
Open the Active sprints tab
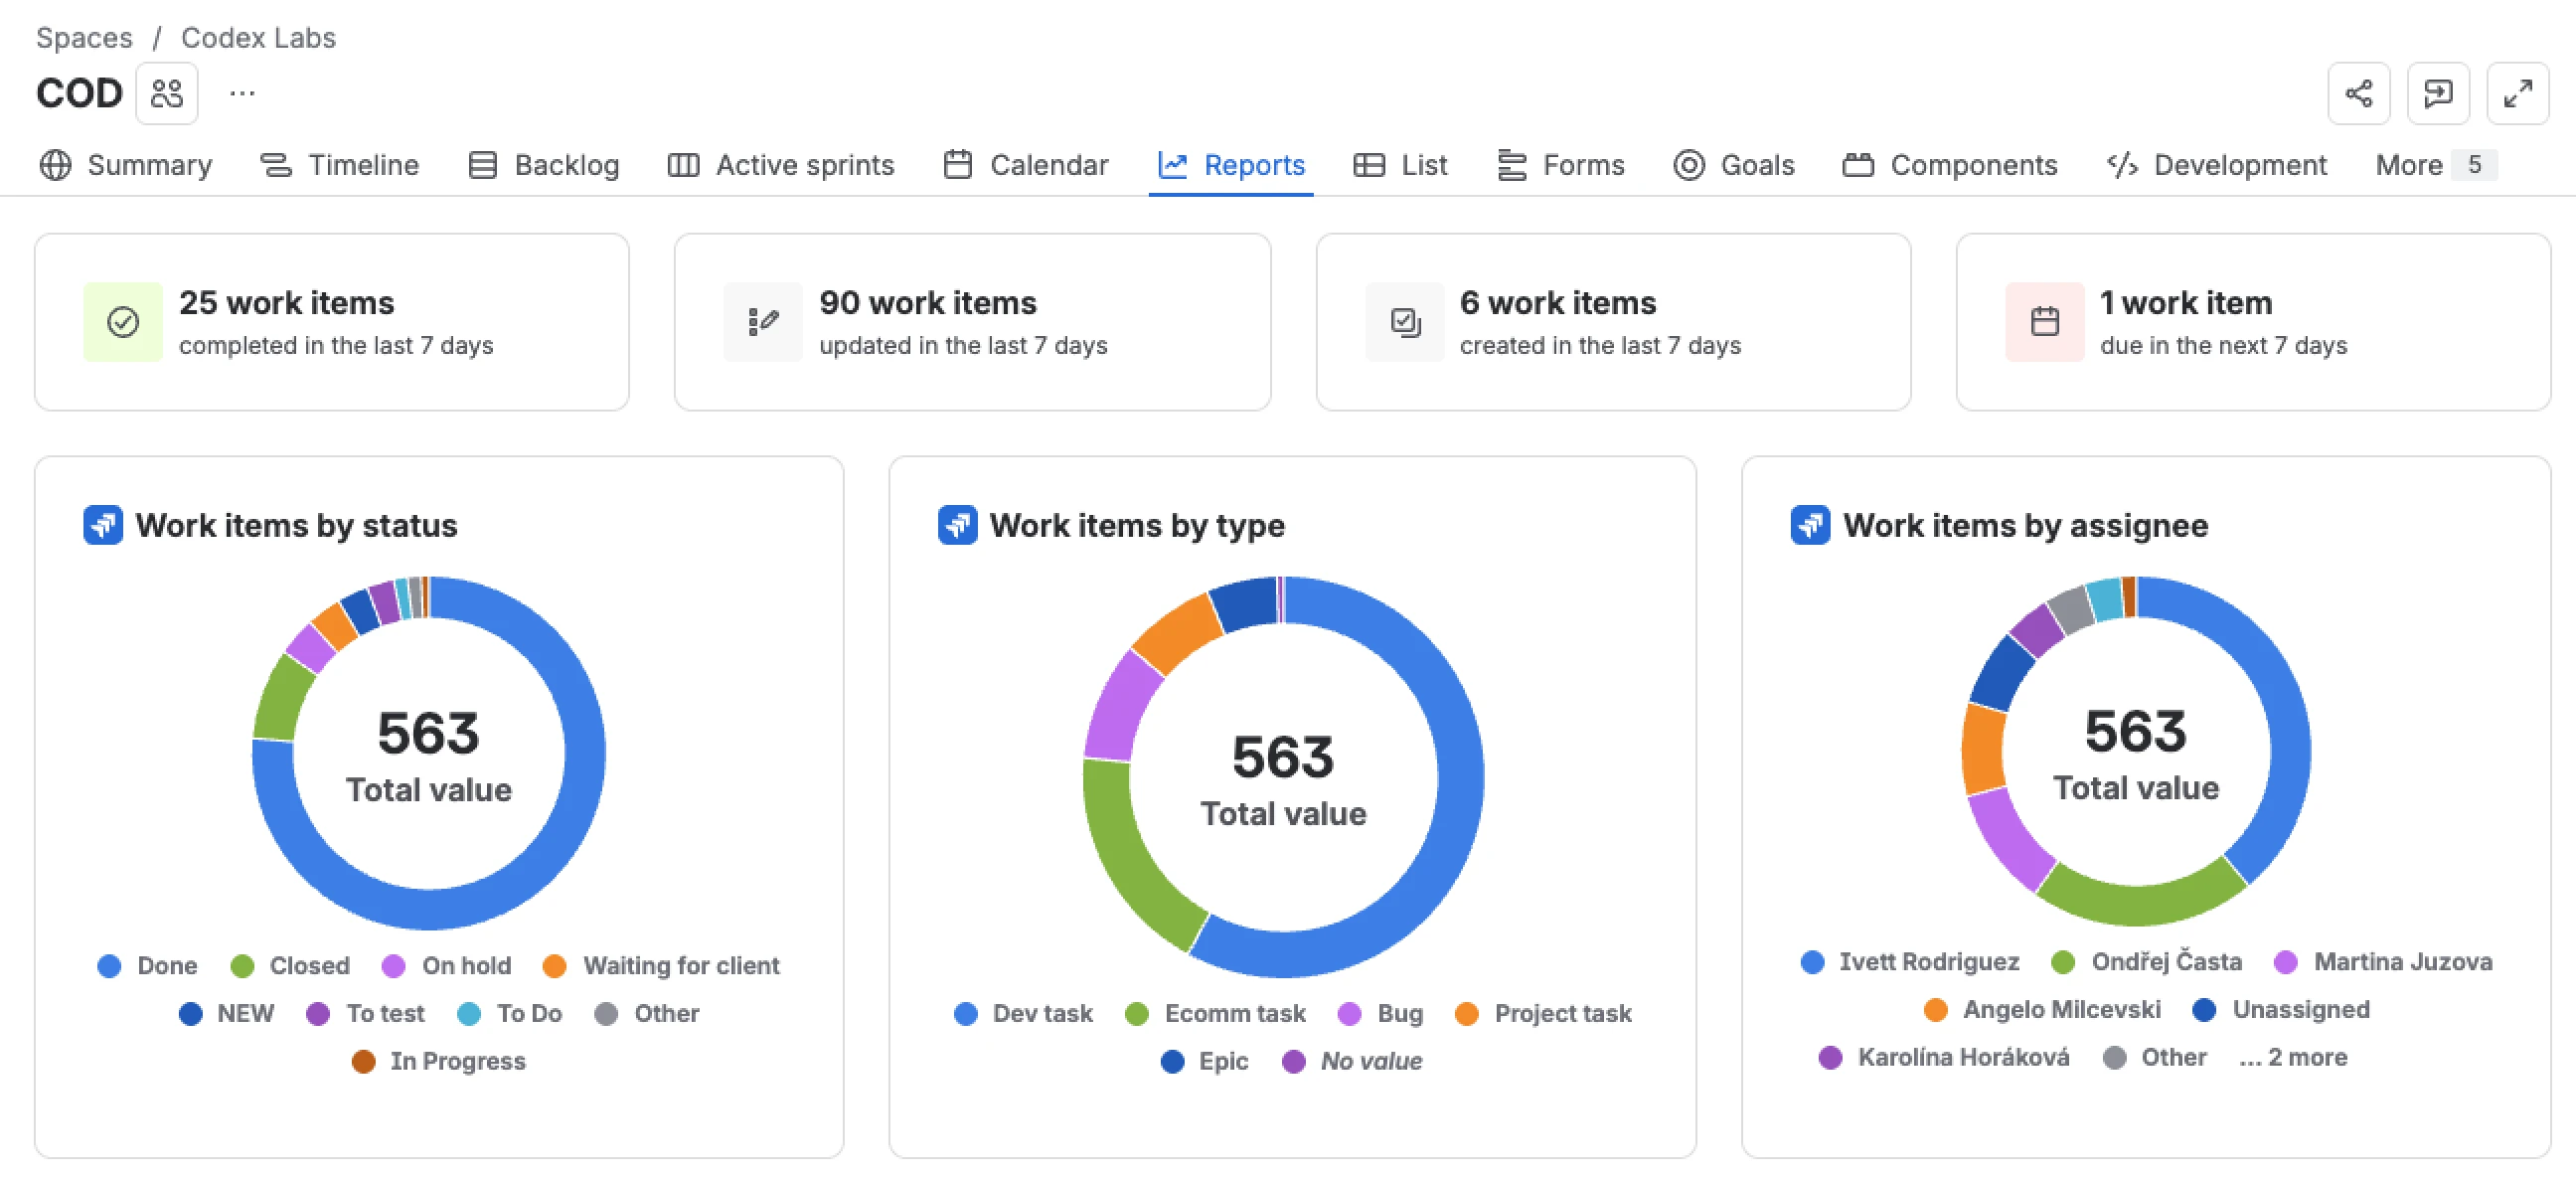click(x=781, y=165)
